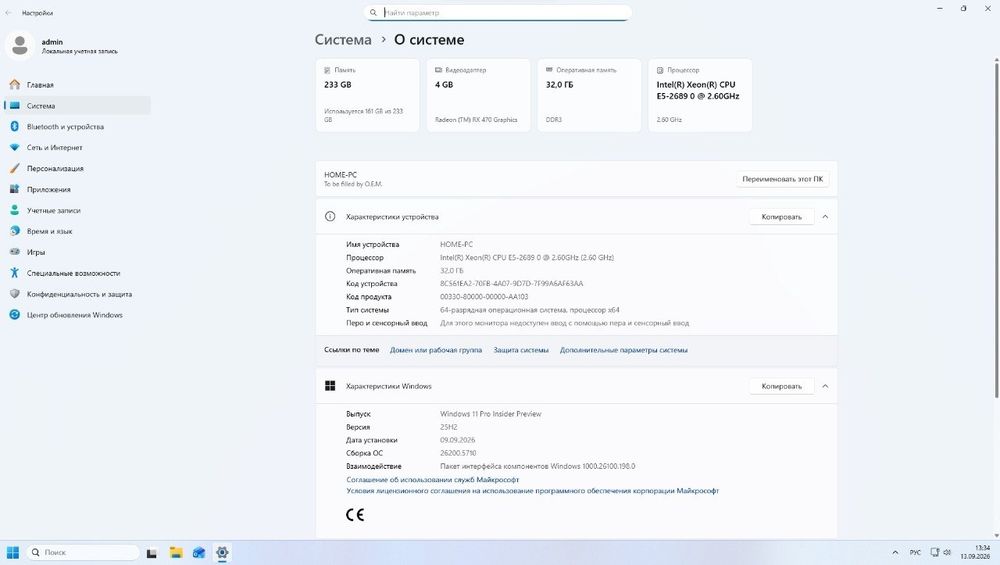This screenshot has width=1000, height=565.
Task: Open Домен или рабочая группа link
Action: (x=436, y=350)
